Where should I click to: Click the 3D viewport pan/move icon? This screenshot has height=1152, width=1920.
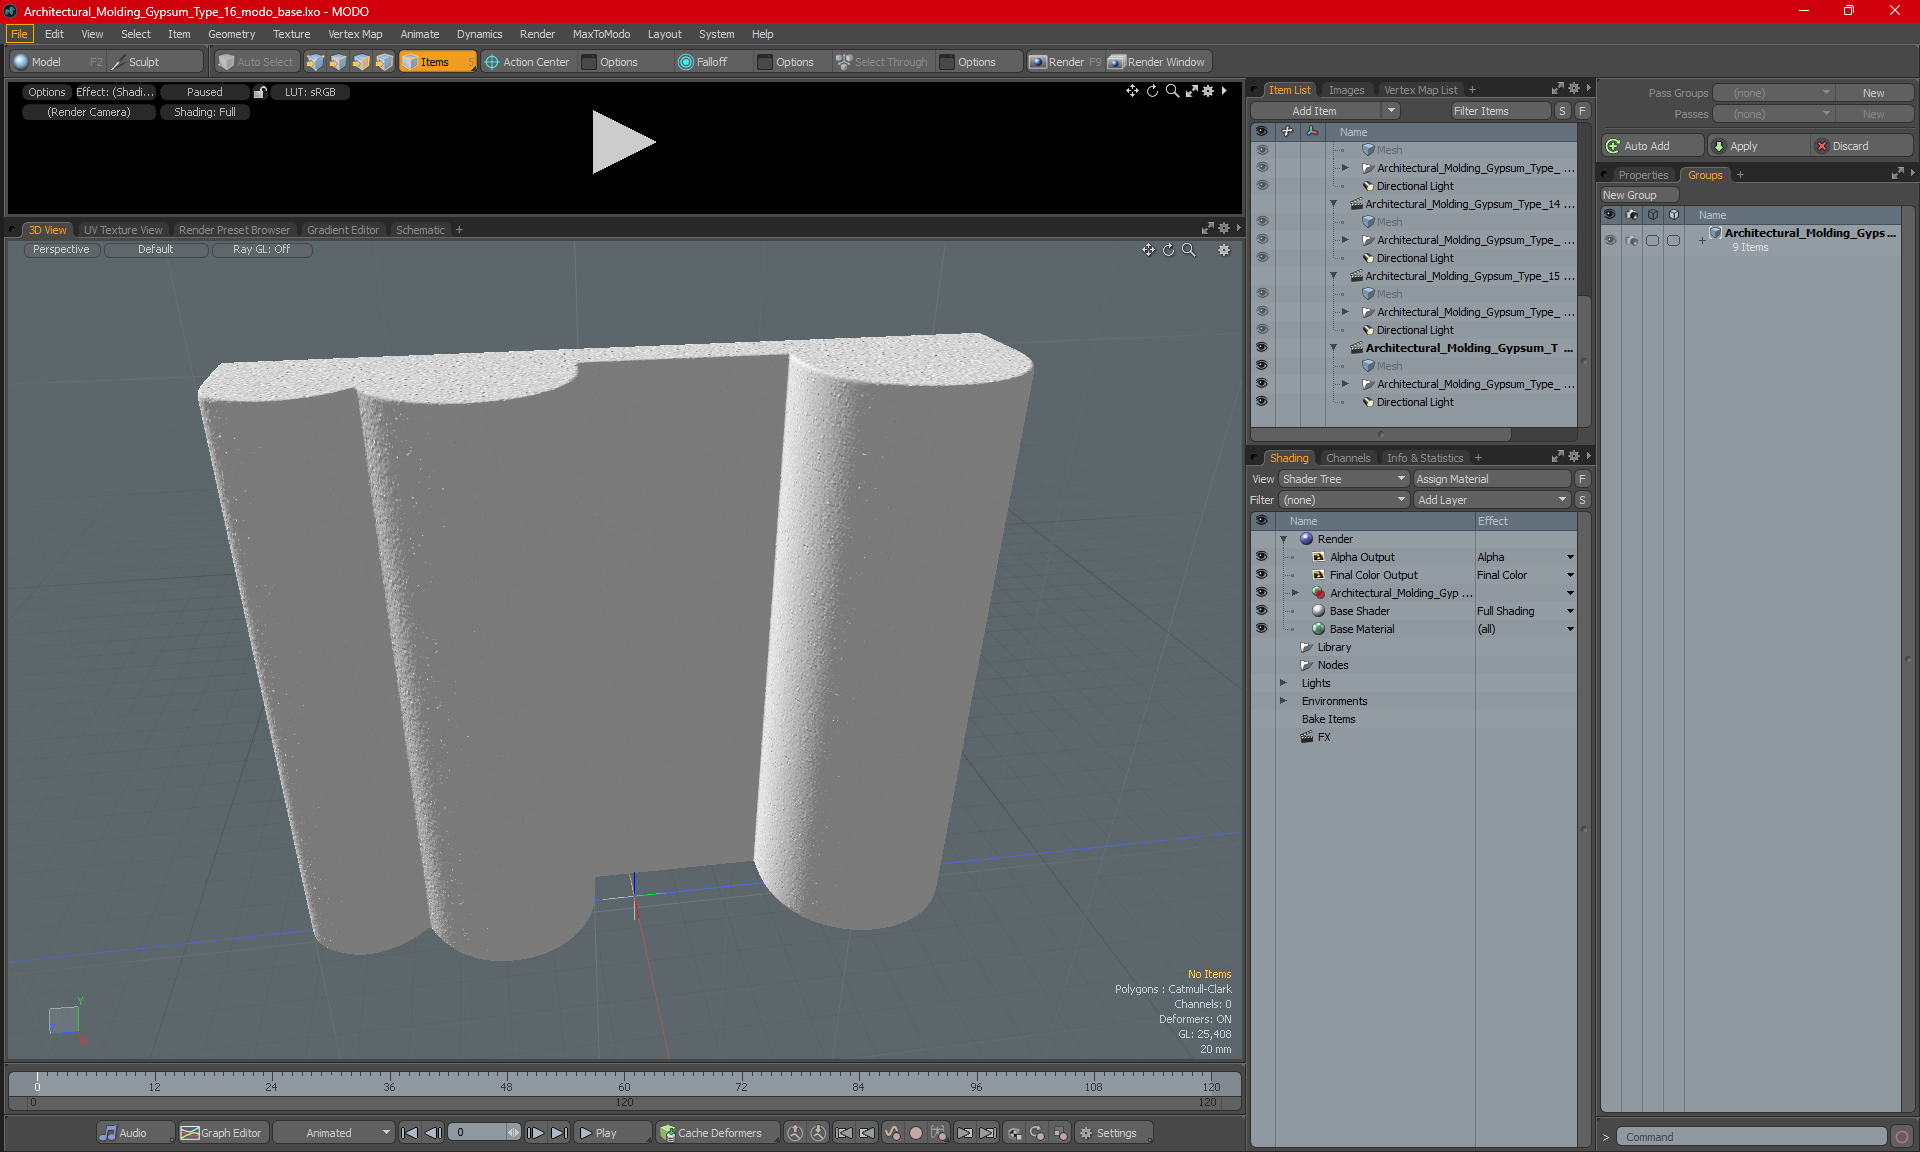(1148, 250)
